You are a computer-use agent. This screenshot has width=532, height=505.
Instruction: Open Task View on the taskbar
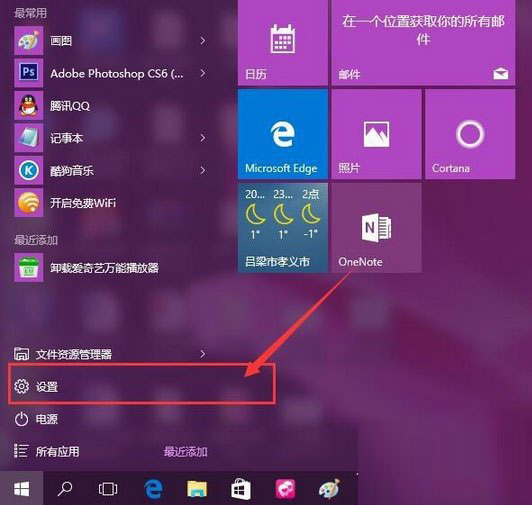[x=108, y=489]
